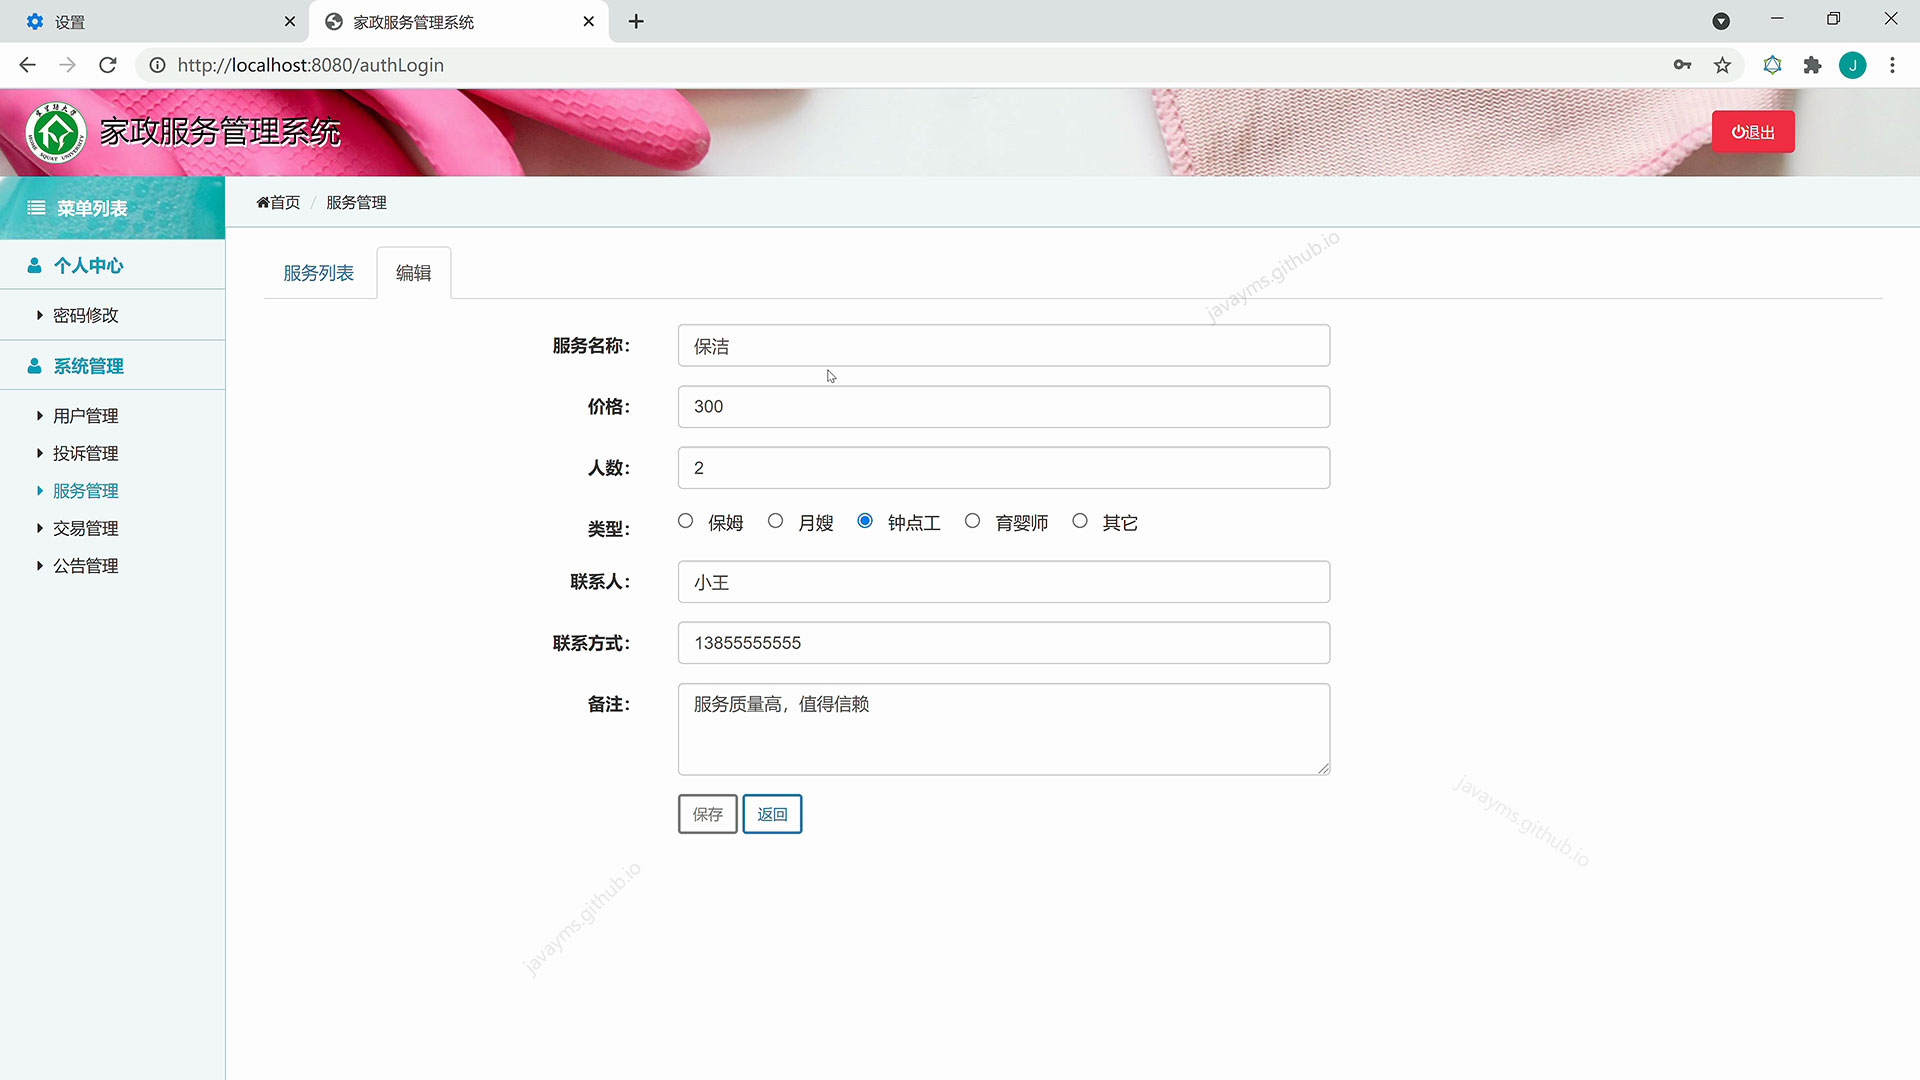The height and width of the screenshot is (1080, 1920).
Task: Open the password key icon in address bar
Action: click(1682, 65)
